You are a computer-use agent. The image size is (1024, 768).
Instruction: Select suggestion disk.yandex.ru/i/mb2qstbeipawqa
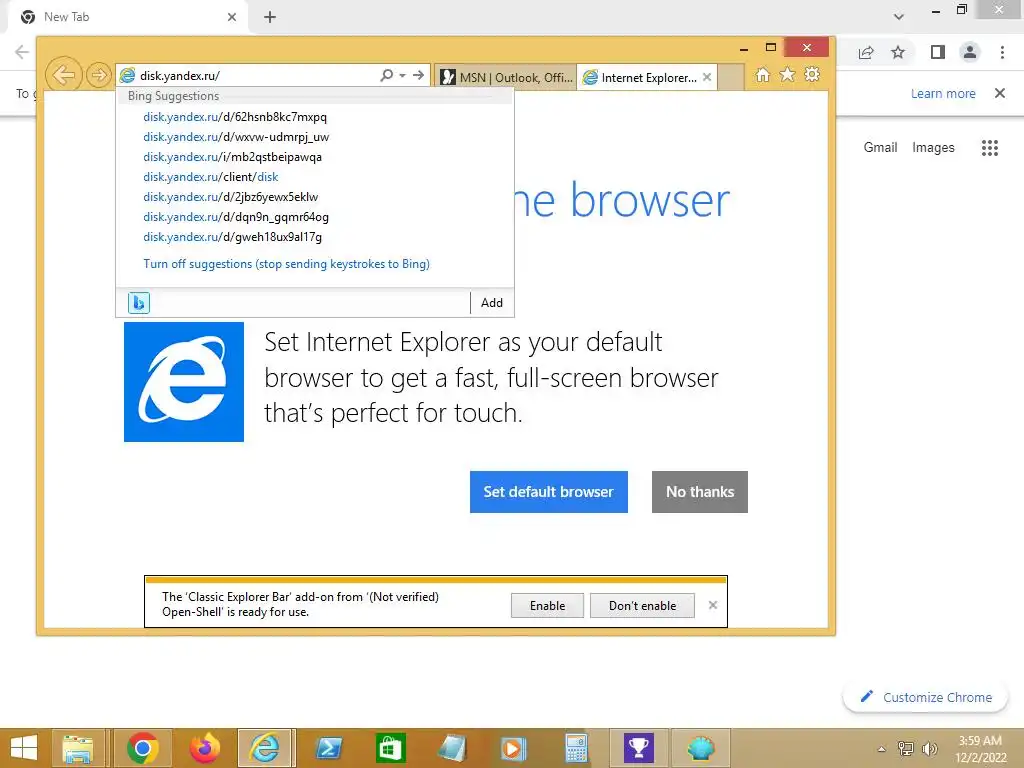232,157
